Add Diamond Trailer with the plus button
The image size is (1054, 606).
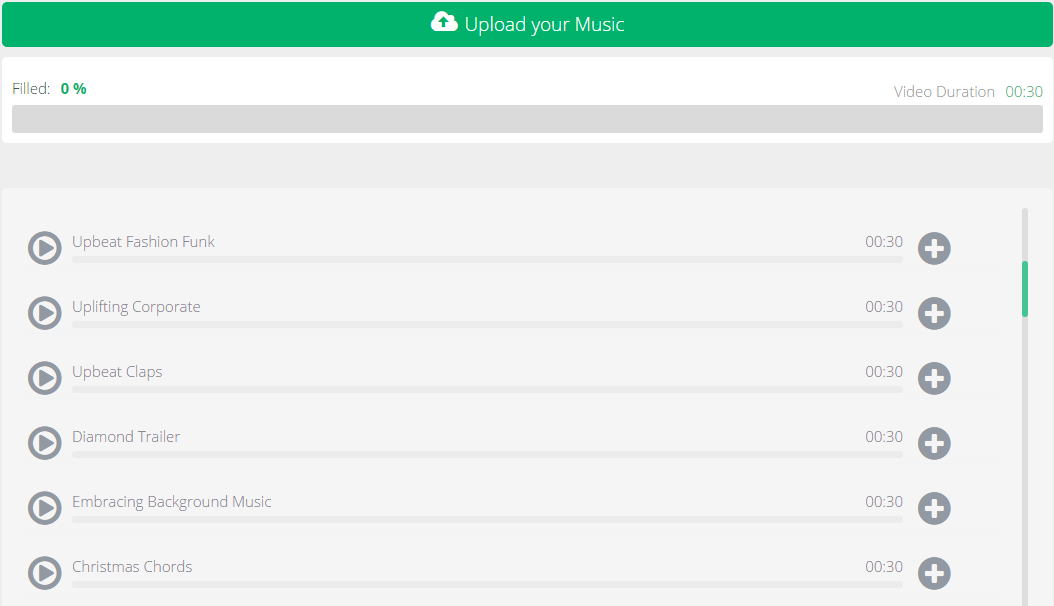[934, 443]
